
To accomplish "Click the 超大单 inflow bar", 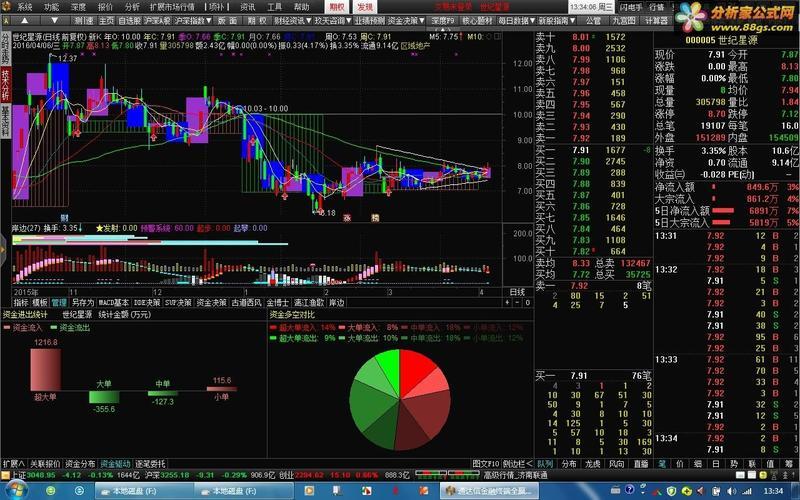I will coord(45,369).
